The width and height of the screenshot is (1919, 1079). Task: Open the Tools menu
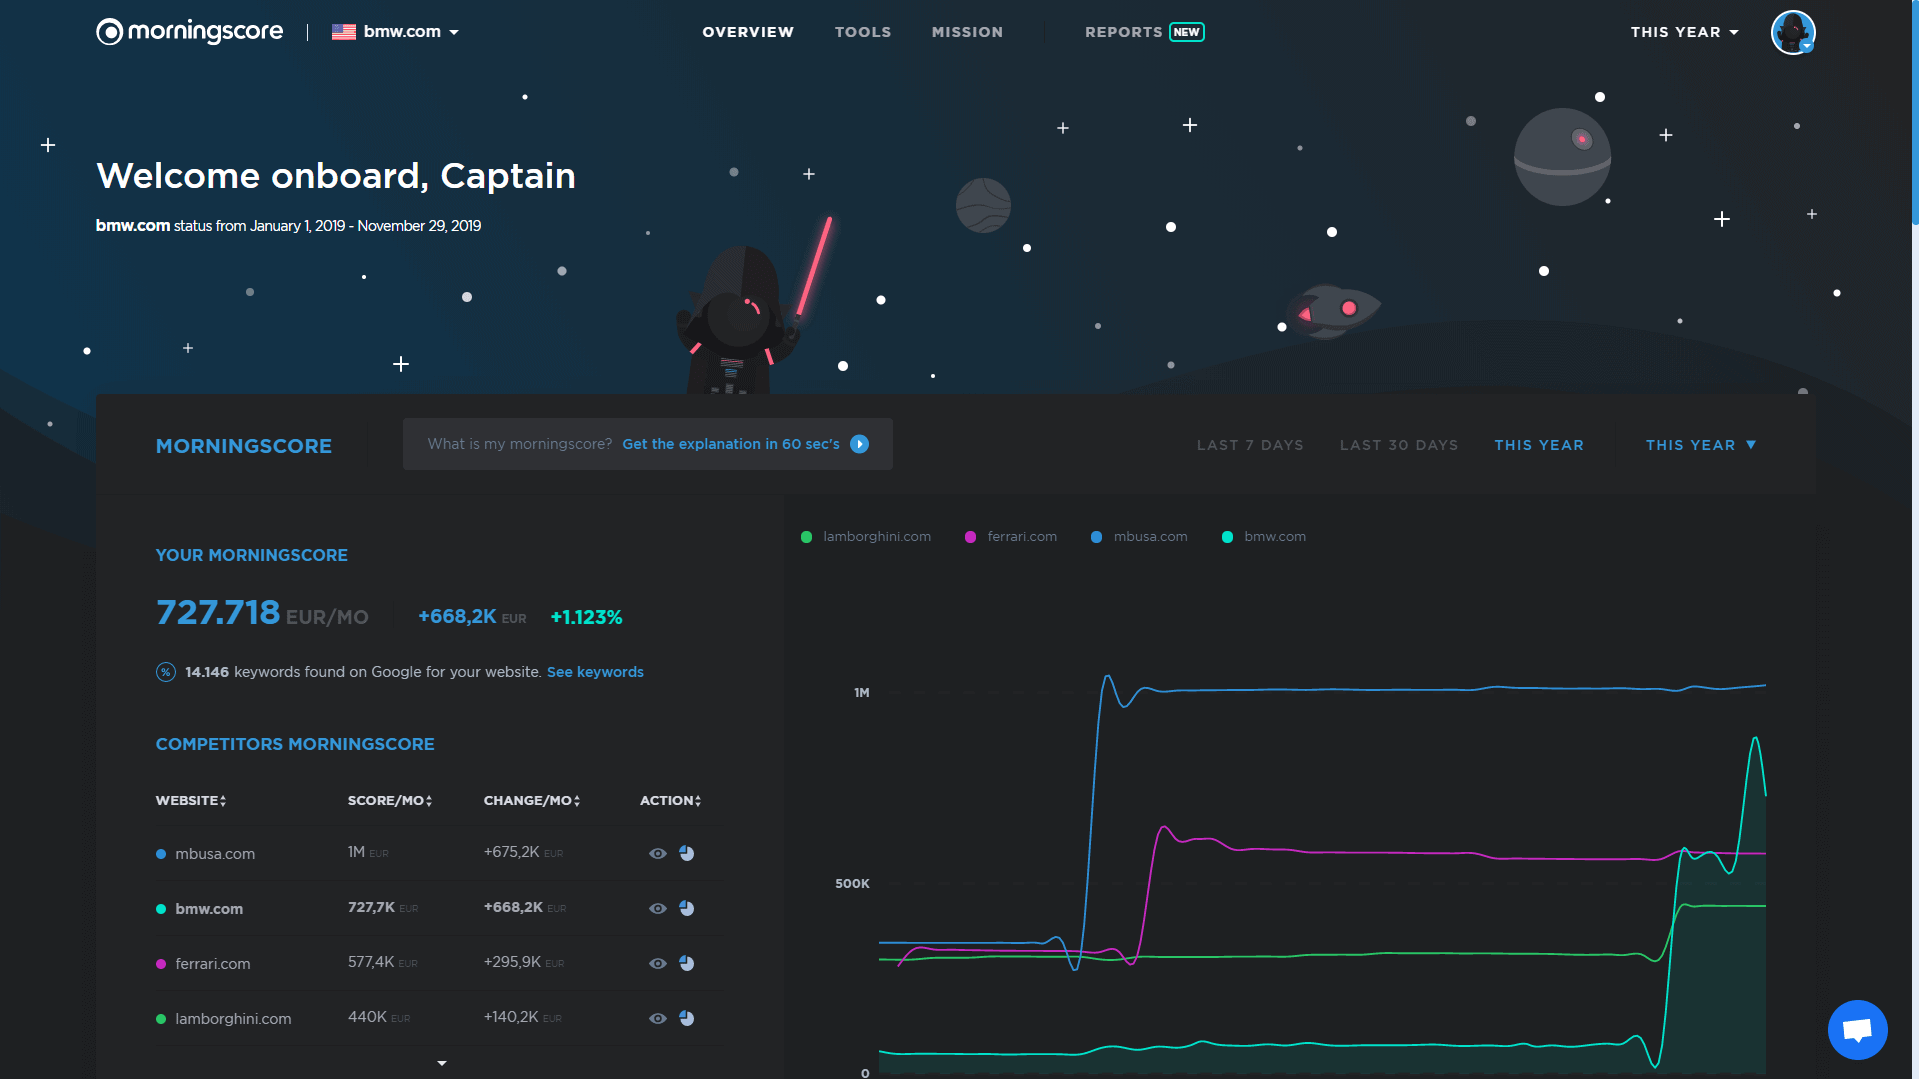point(863,32)
